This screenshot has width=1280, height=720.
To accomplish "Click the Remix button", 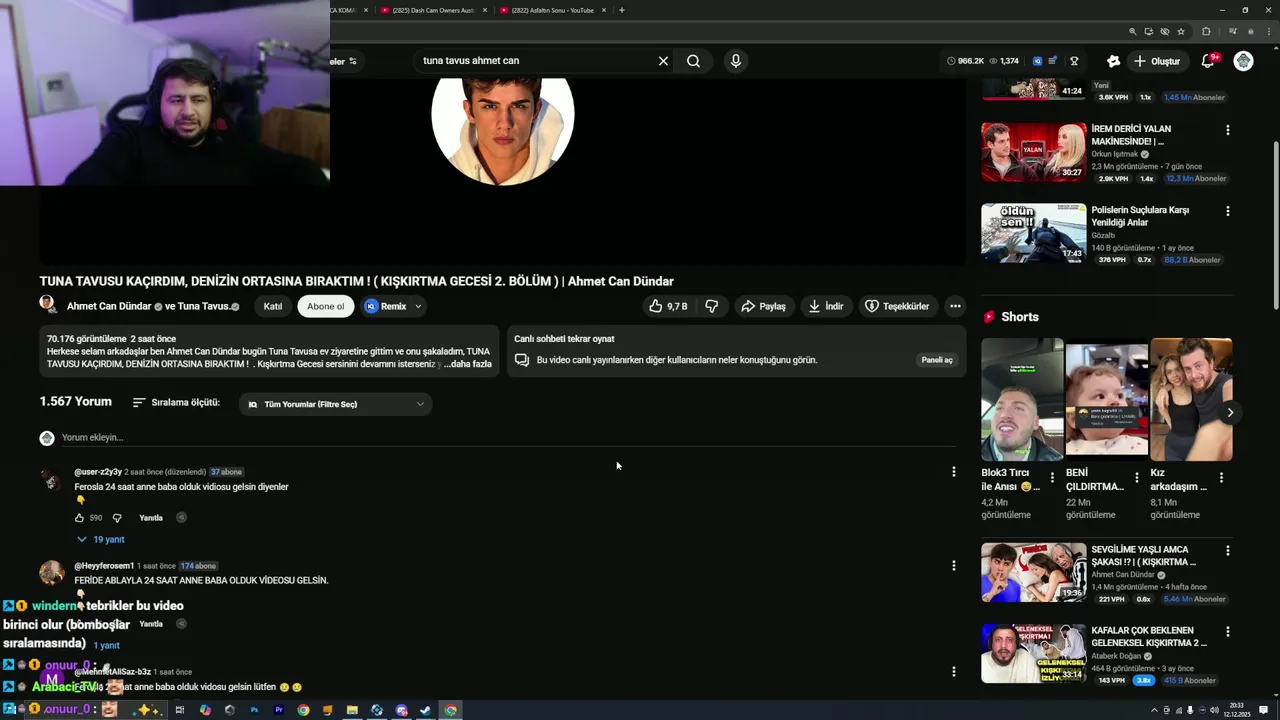I will point(386,306).
